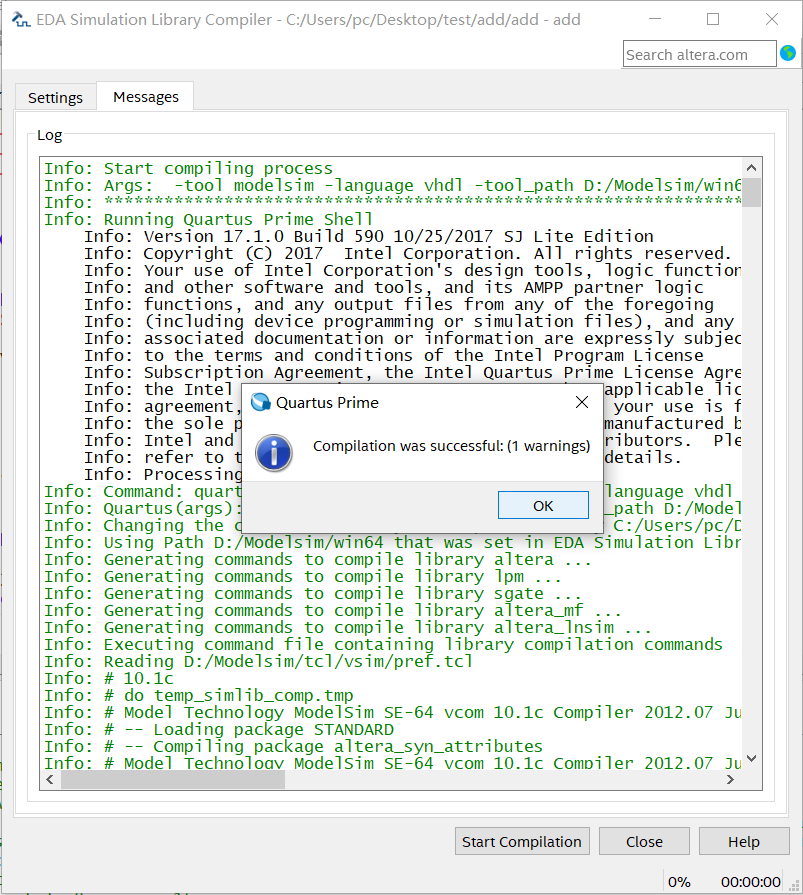Close the EDA Simulation Library Compiler window

pyautogui.click(x=772, y=19)
